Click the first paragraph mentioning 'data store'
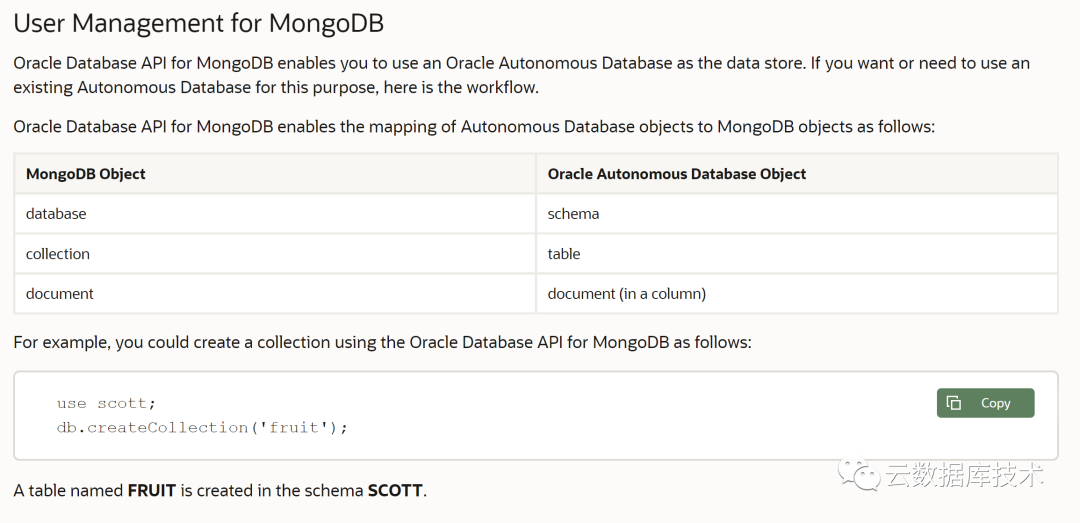 click(521, 75)
